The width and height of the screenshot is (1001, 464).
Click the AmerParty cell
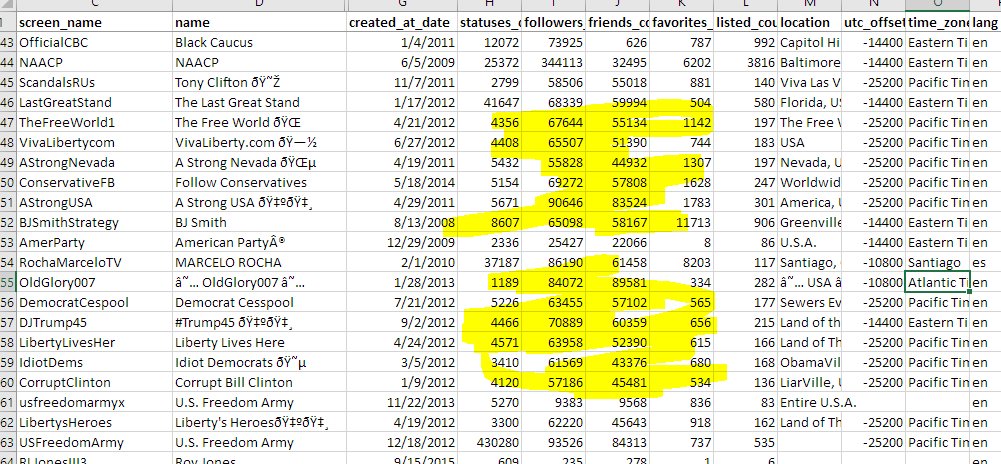point(94,243)
